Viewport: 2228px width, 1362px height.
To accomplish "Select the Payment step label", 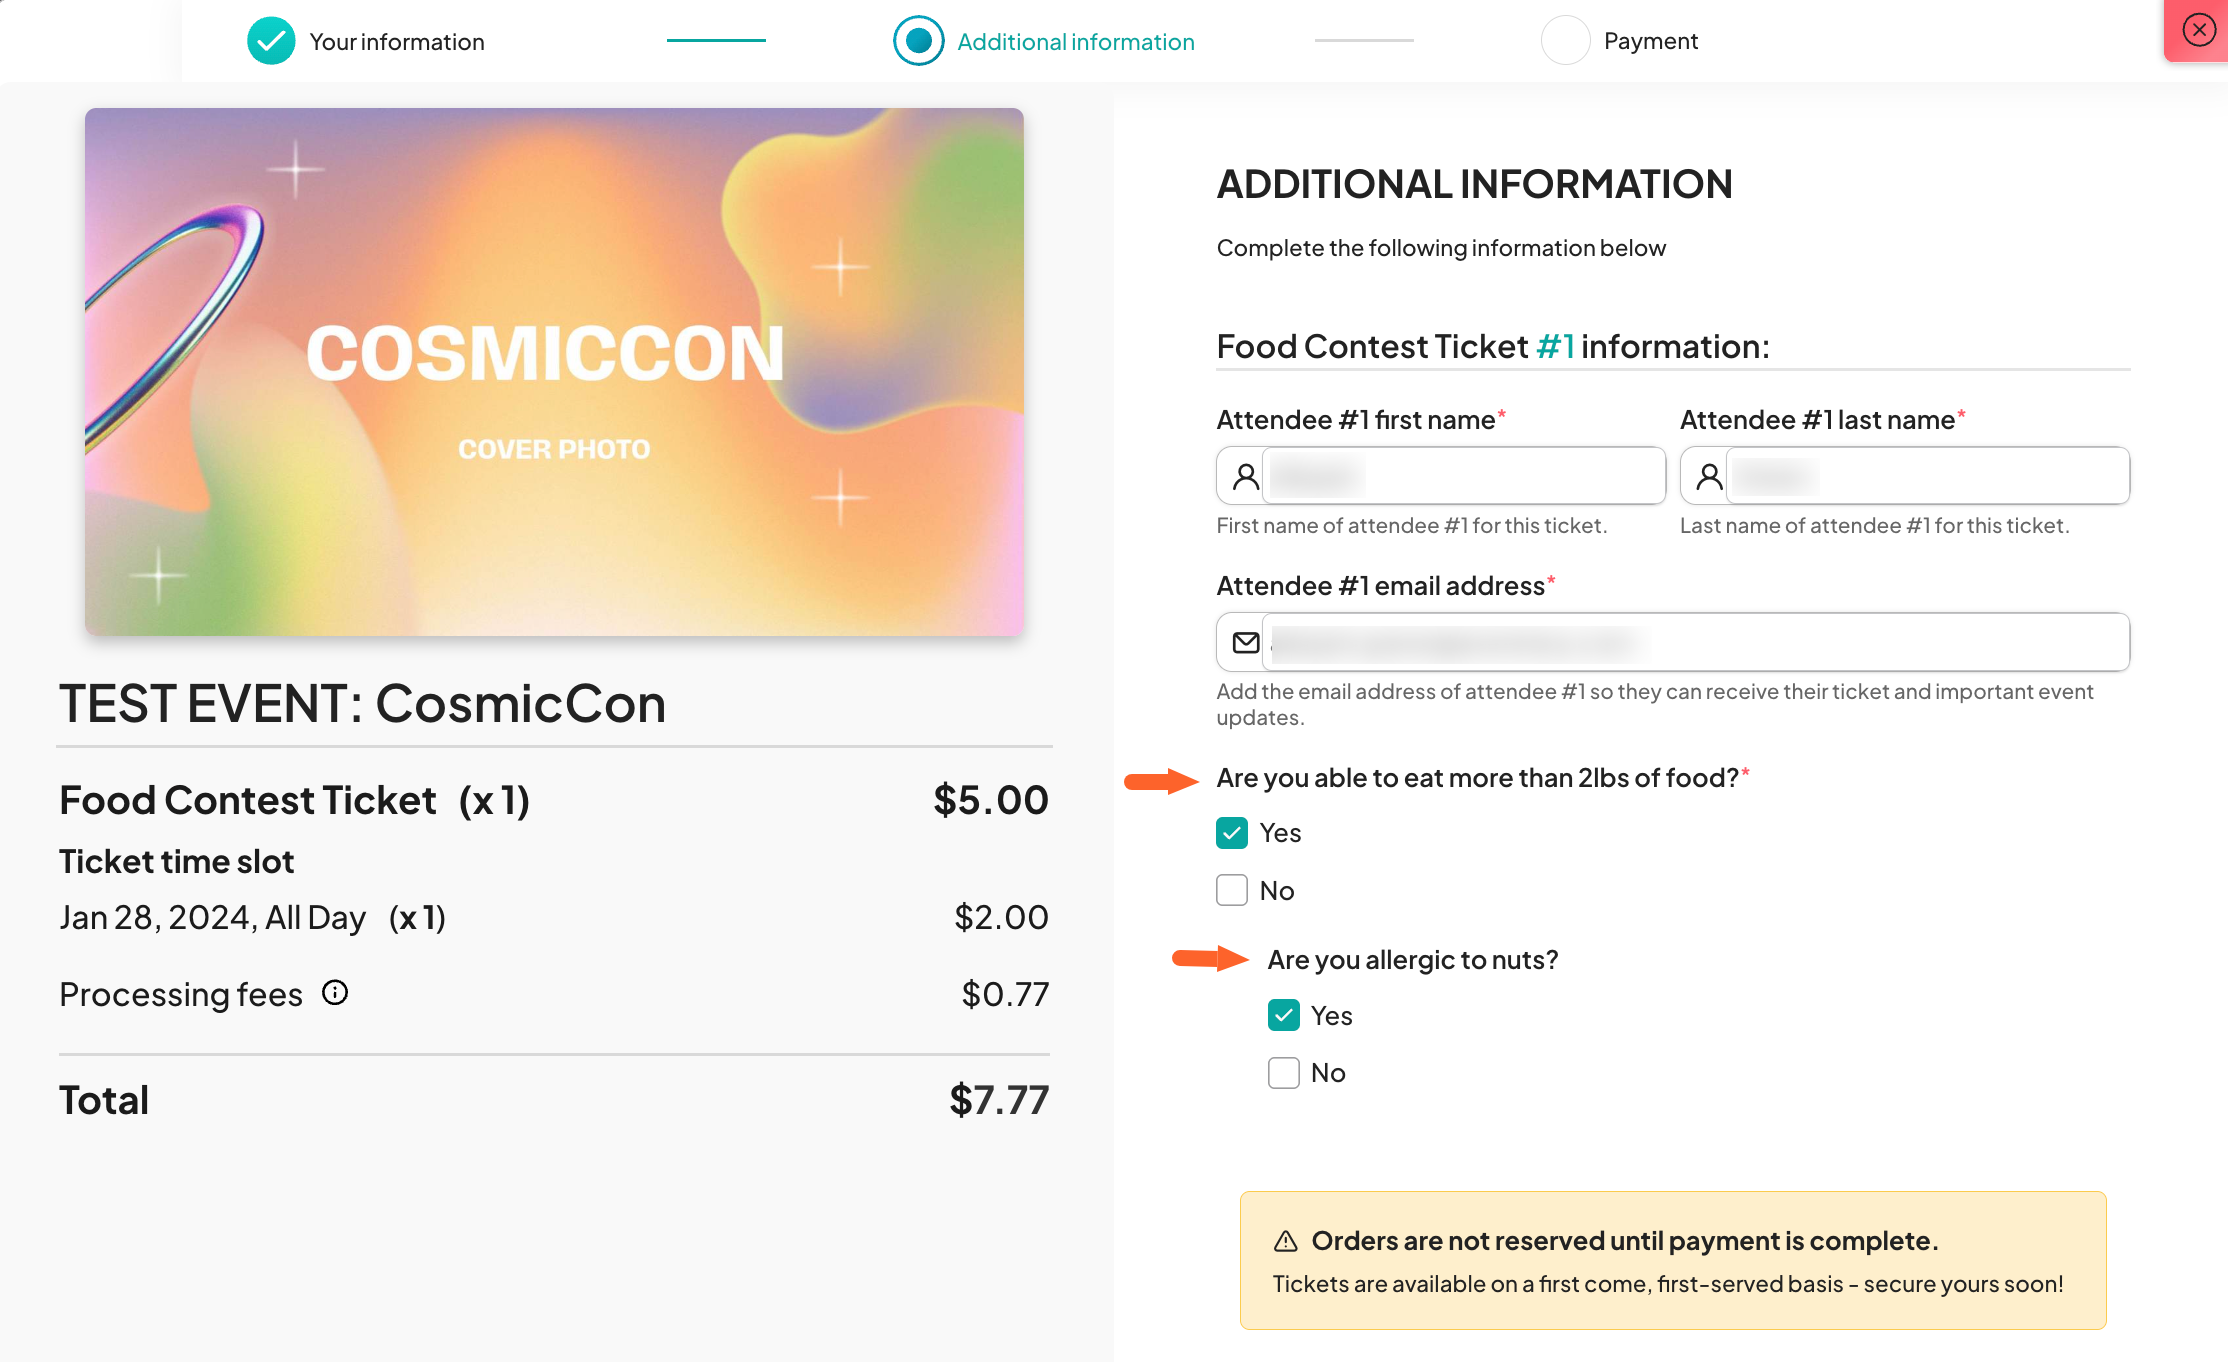I will (x=1650, y=41).
